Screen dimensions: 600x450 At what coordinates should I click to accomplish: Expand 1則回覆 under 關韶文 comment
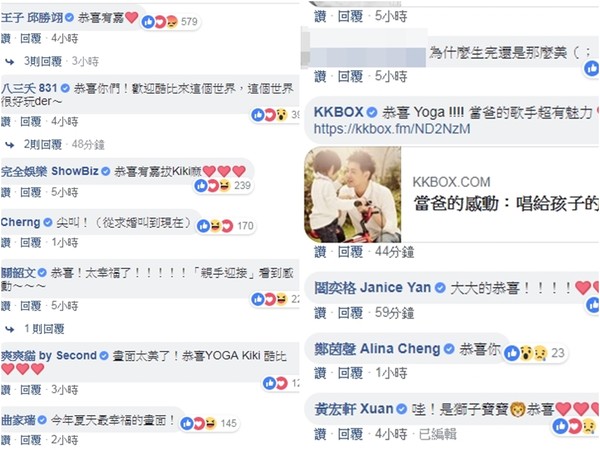[x=44, y=329]
